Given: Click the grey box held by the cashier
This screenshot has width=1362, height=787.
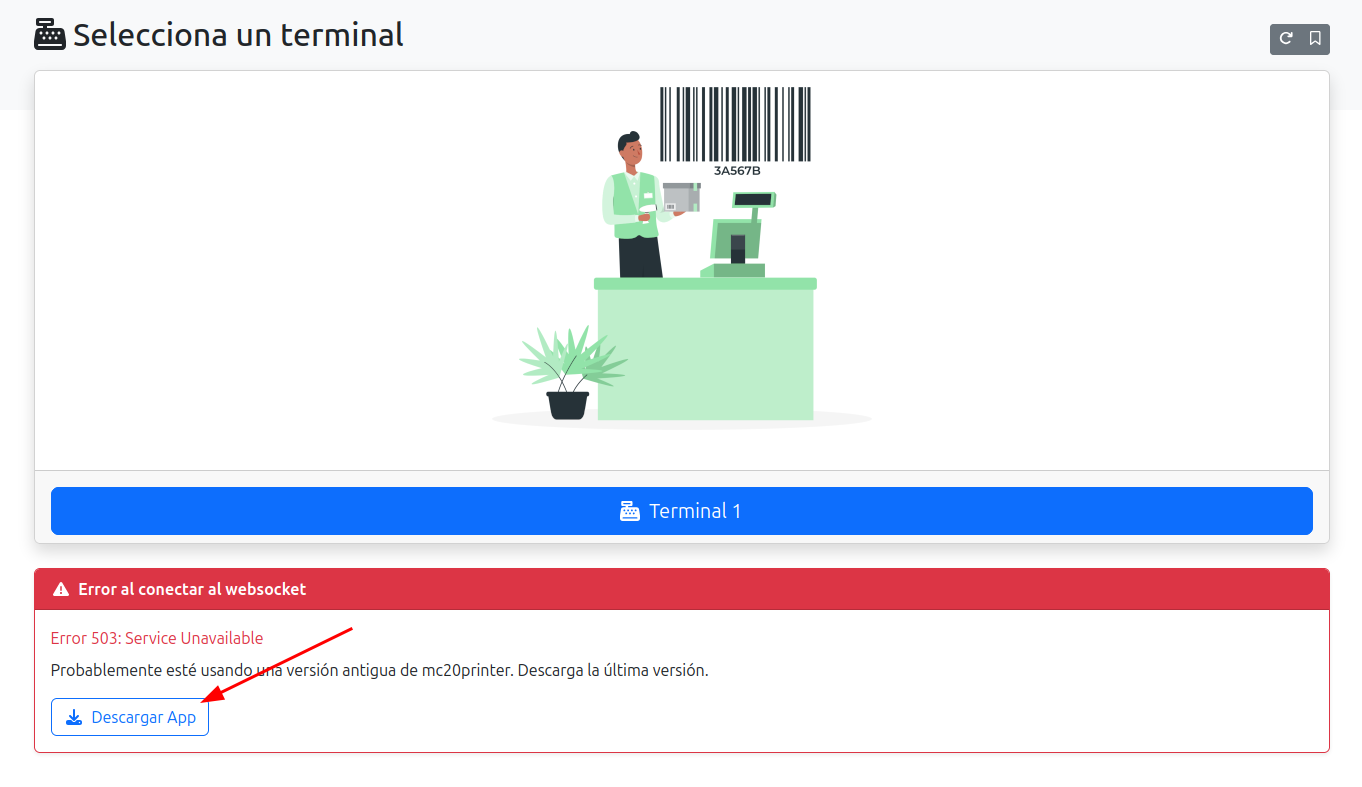Looking at the screenshot, I should click(x=681, y=197).
